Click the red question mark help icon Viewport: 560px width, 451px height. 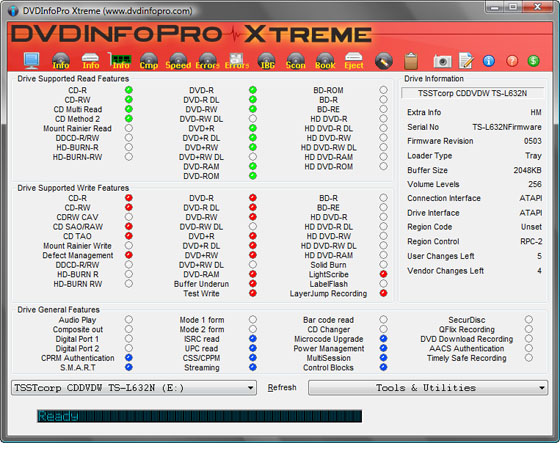click(x=512, y=61)
